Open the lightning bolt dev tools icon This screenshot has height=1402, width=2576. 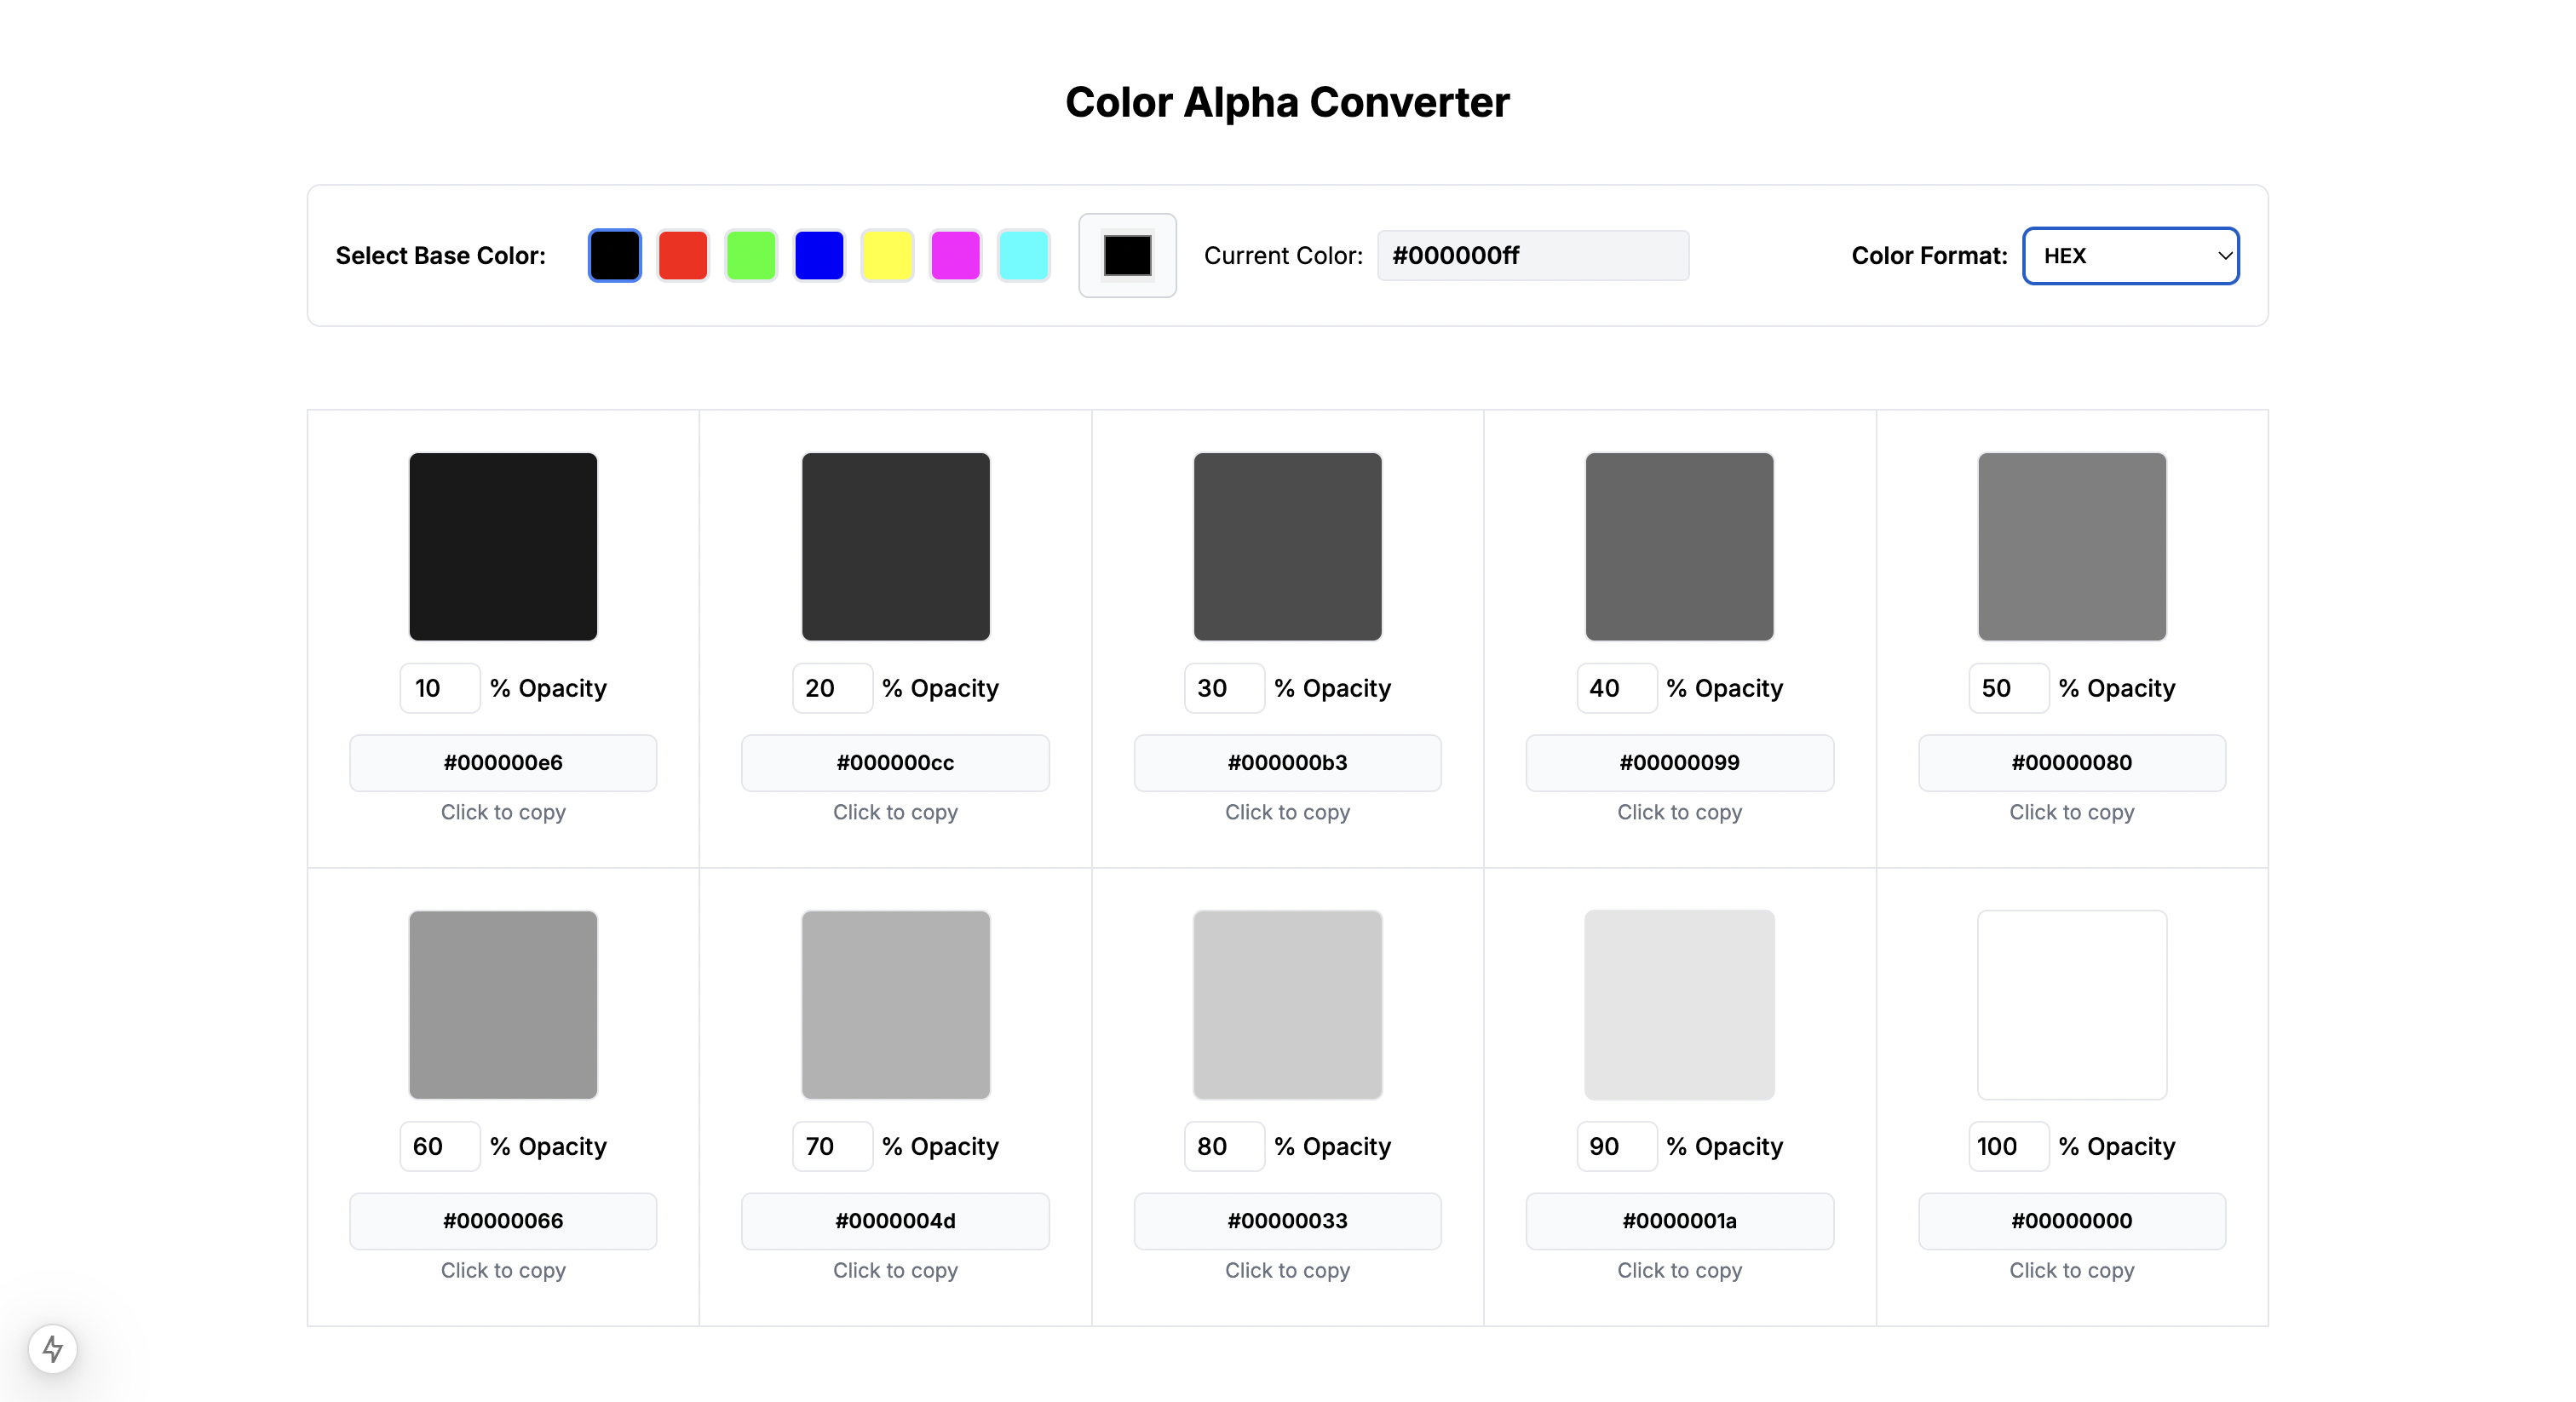[53, 1349]
